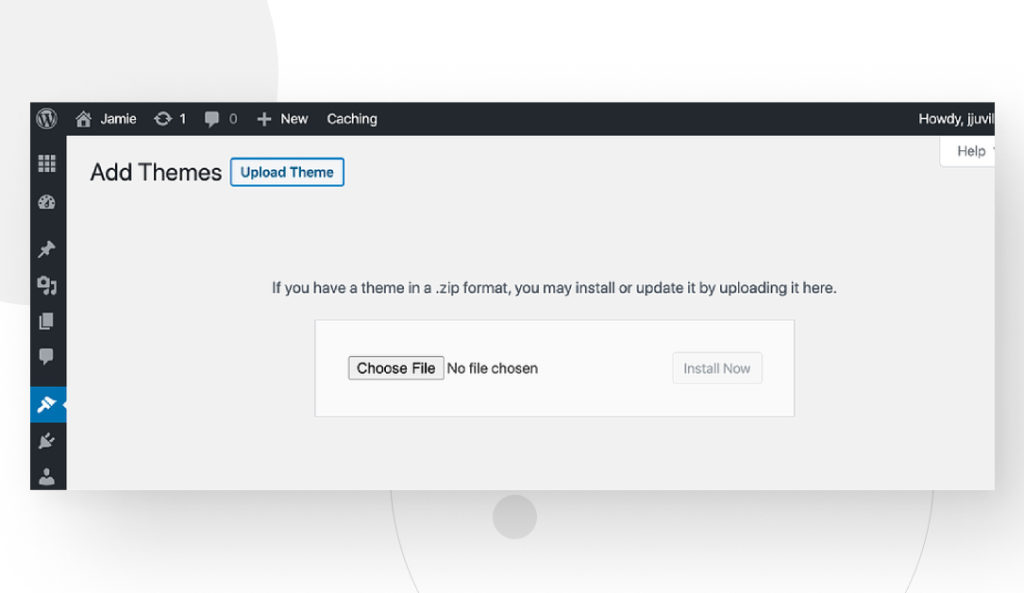The image size is (1024, 593).
Task: Click the 'Add Themes' page heading
Action: [x=156, y=172]
